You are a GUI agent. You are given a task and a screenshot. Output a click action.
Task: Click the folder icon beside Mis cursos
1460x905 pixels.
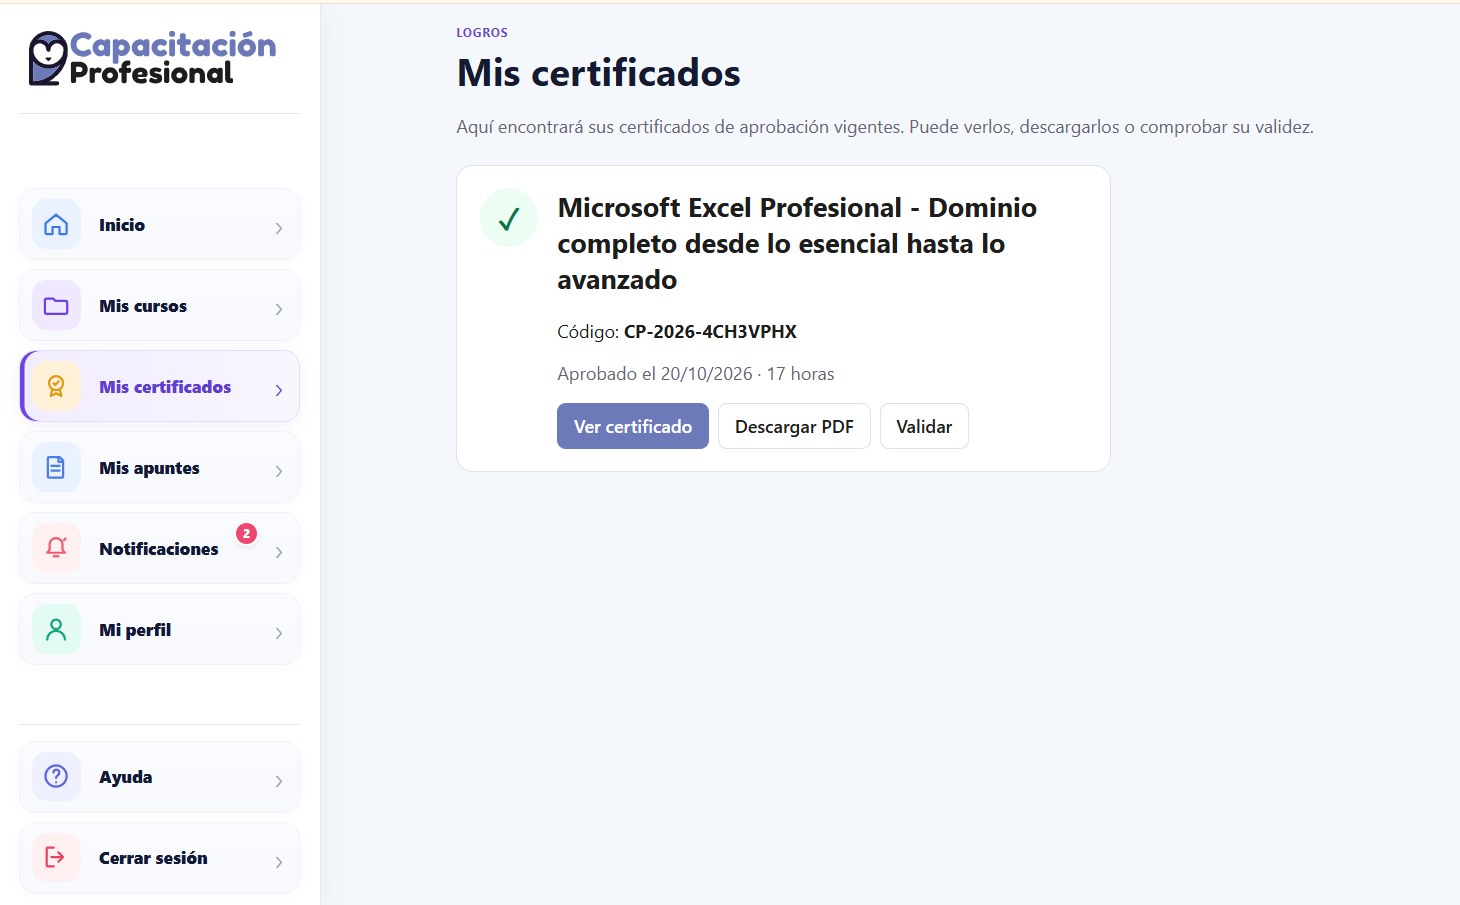pyautogui.click(x=56, y=305)
